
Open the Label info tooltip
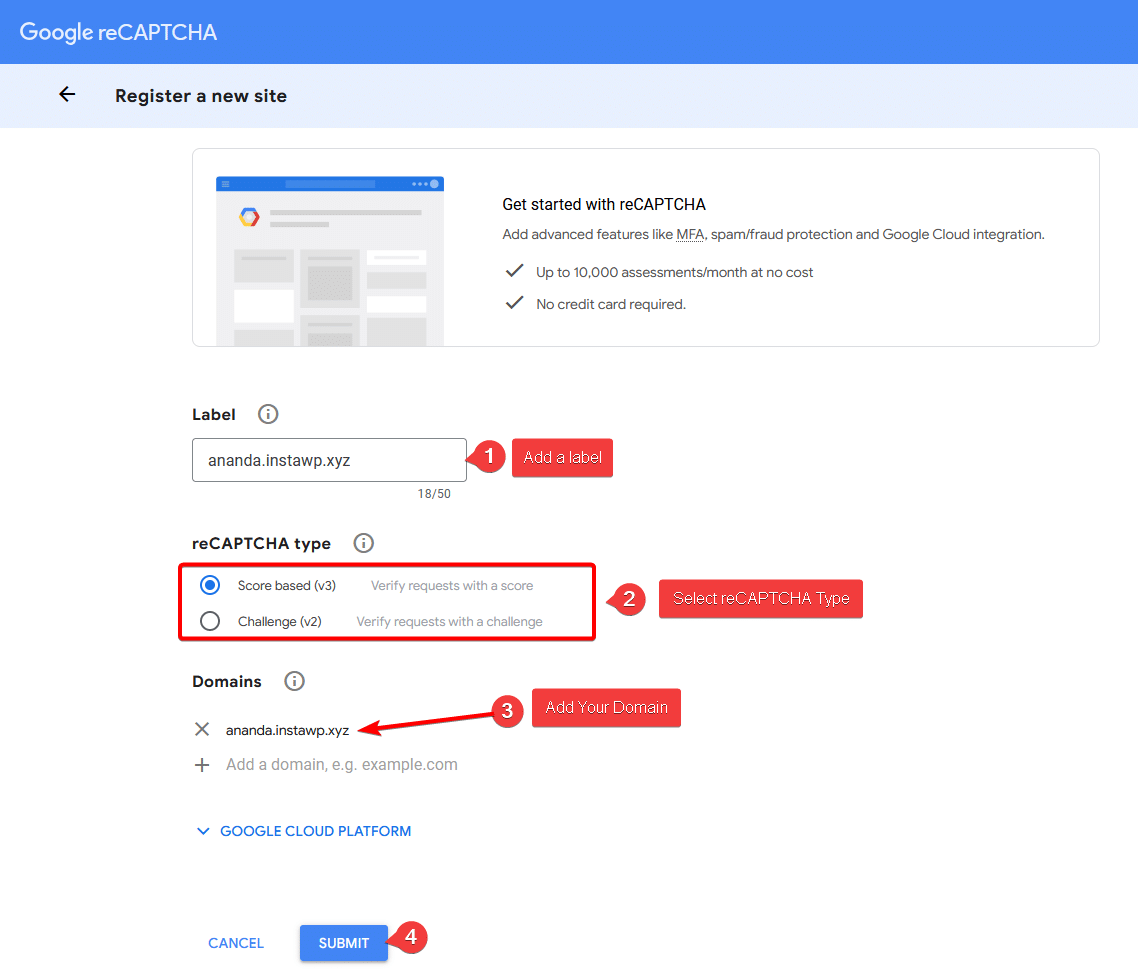click(x=267, y=413)
